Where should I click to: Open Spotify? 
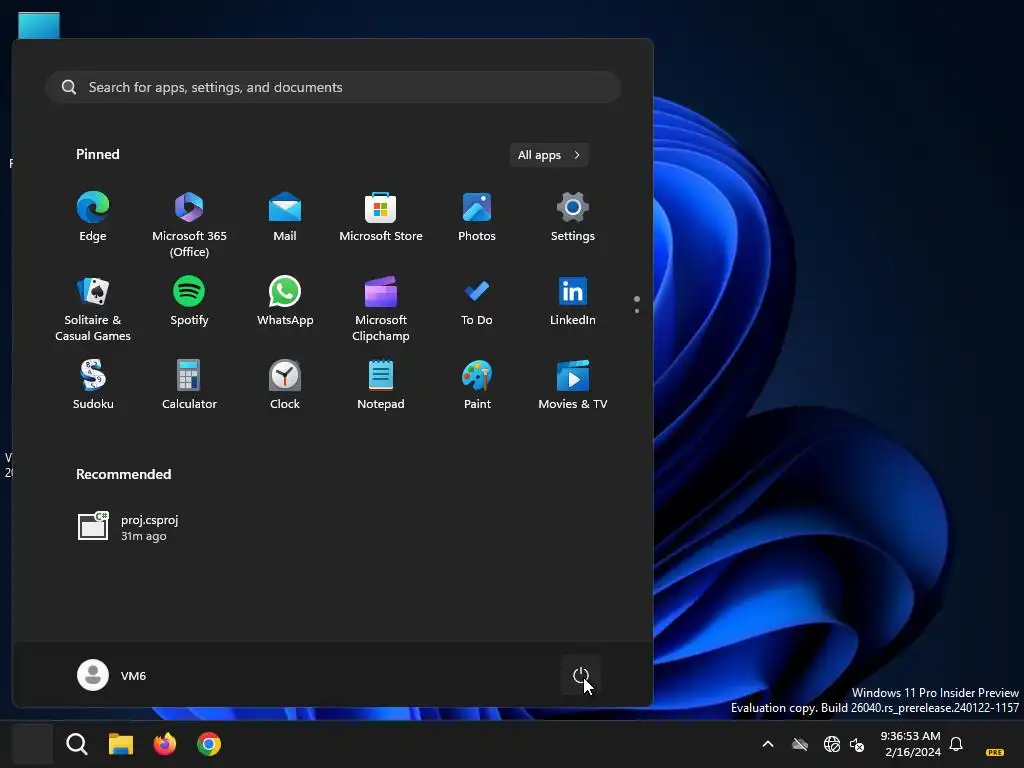coord(189,302)
